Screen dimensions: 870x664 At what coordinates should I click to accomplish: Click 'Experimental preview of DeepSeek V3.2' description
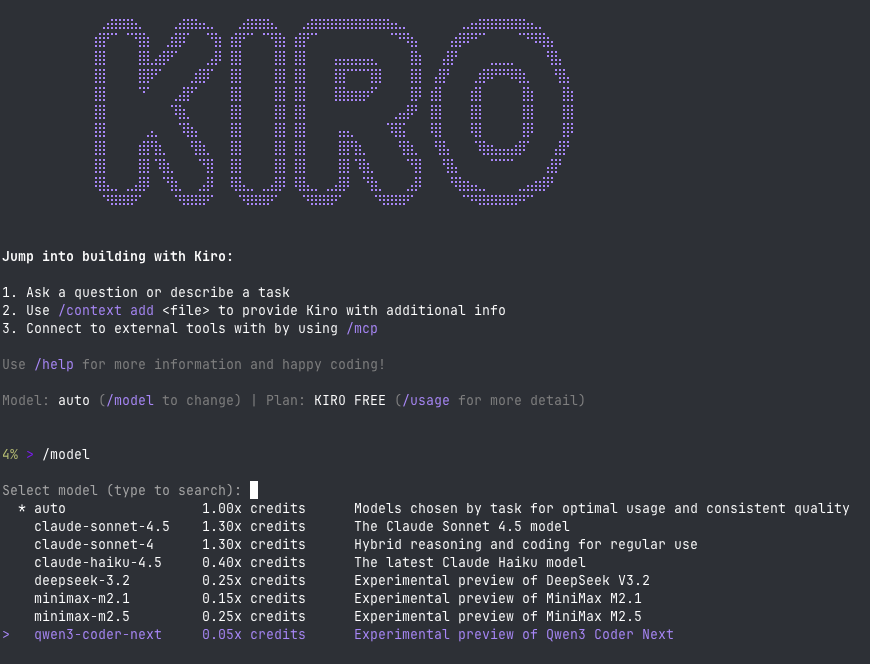coord(502,581)
